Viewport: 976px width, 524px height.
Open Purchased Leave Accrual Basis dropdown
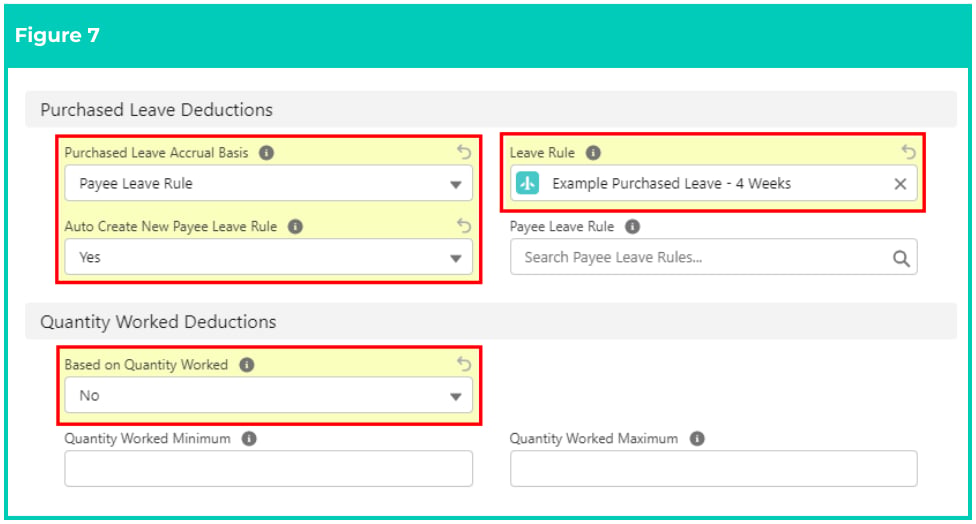click(x=268, y=184)
